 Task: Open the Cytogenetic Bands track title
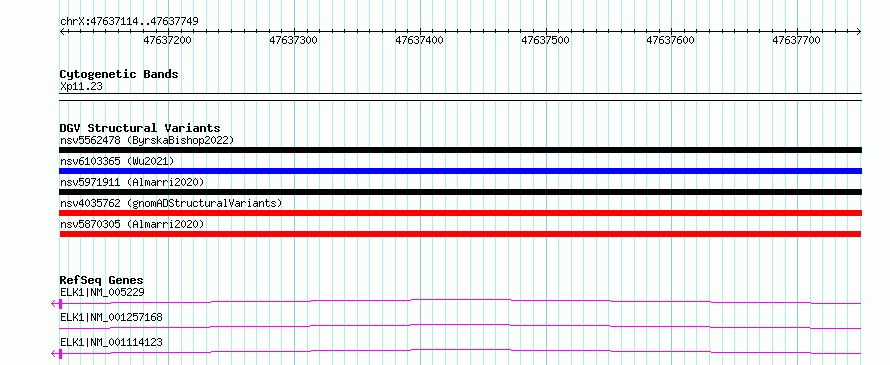119,74
